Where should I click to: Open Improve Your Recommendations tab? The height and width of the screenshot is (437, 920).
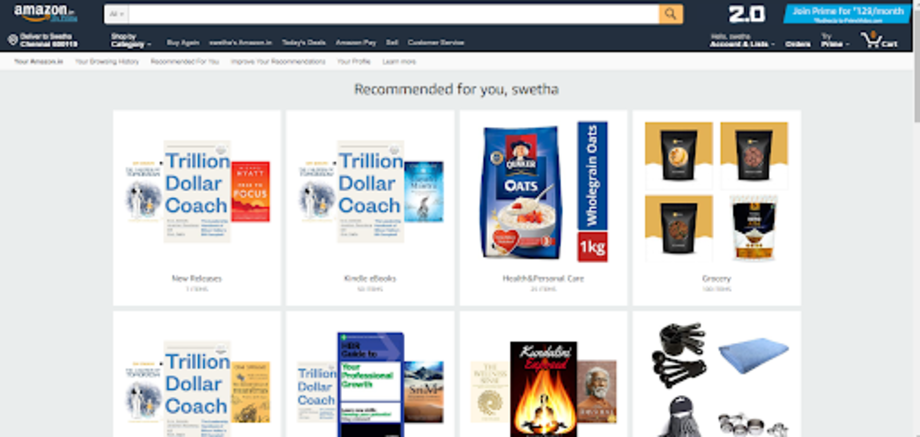(x=278, y=62)
